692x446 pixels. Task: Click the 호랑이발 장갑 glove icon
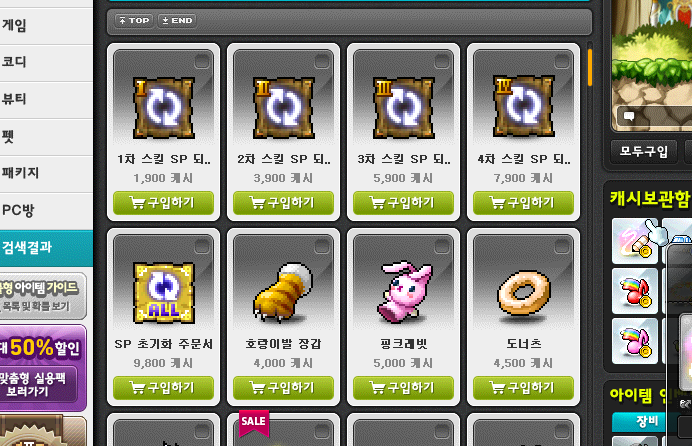tap(283, 292)
